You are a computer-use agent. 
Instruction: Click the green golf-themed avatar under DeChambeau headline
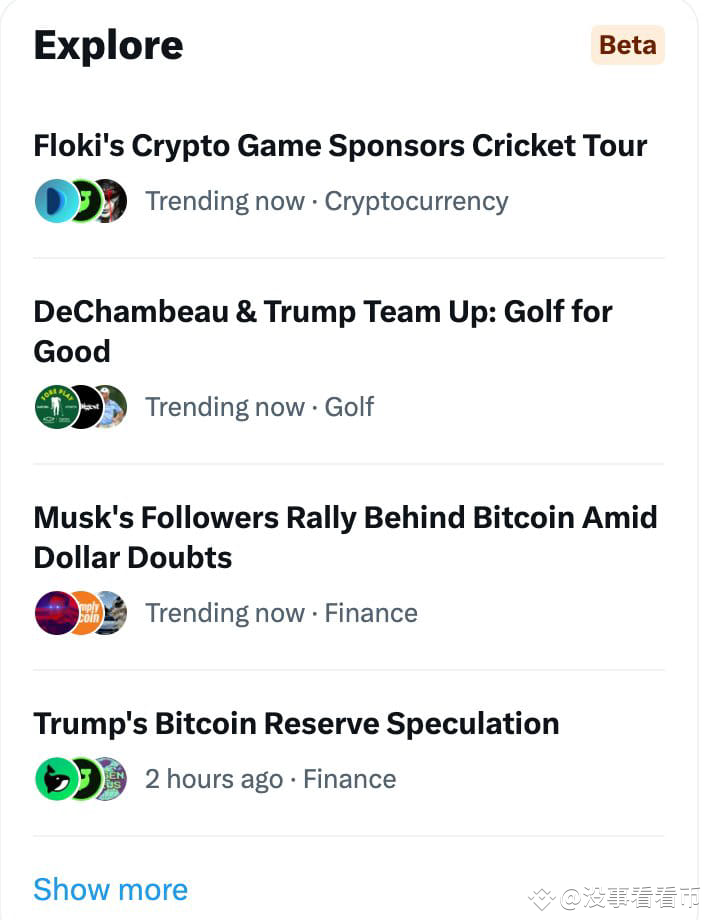[57, 406]
